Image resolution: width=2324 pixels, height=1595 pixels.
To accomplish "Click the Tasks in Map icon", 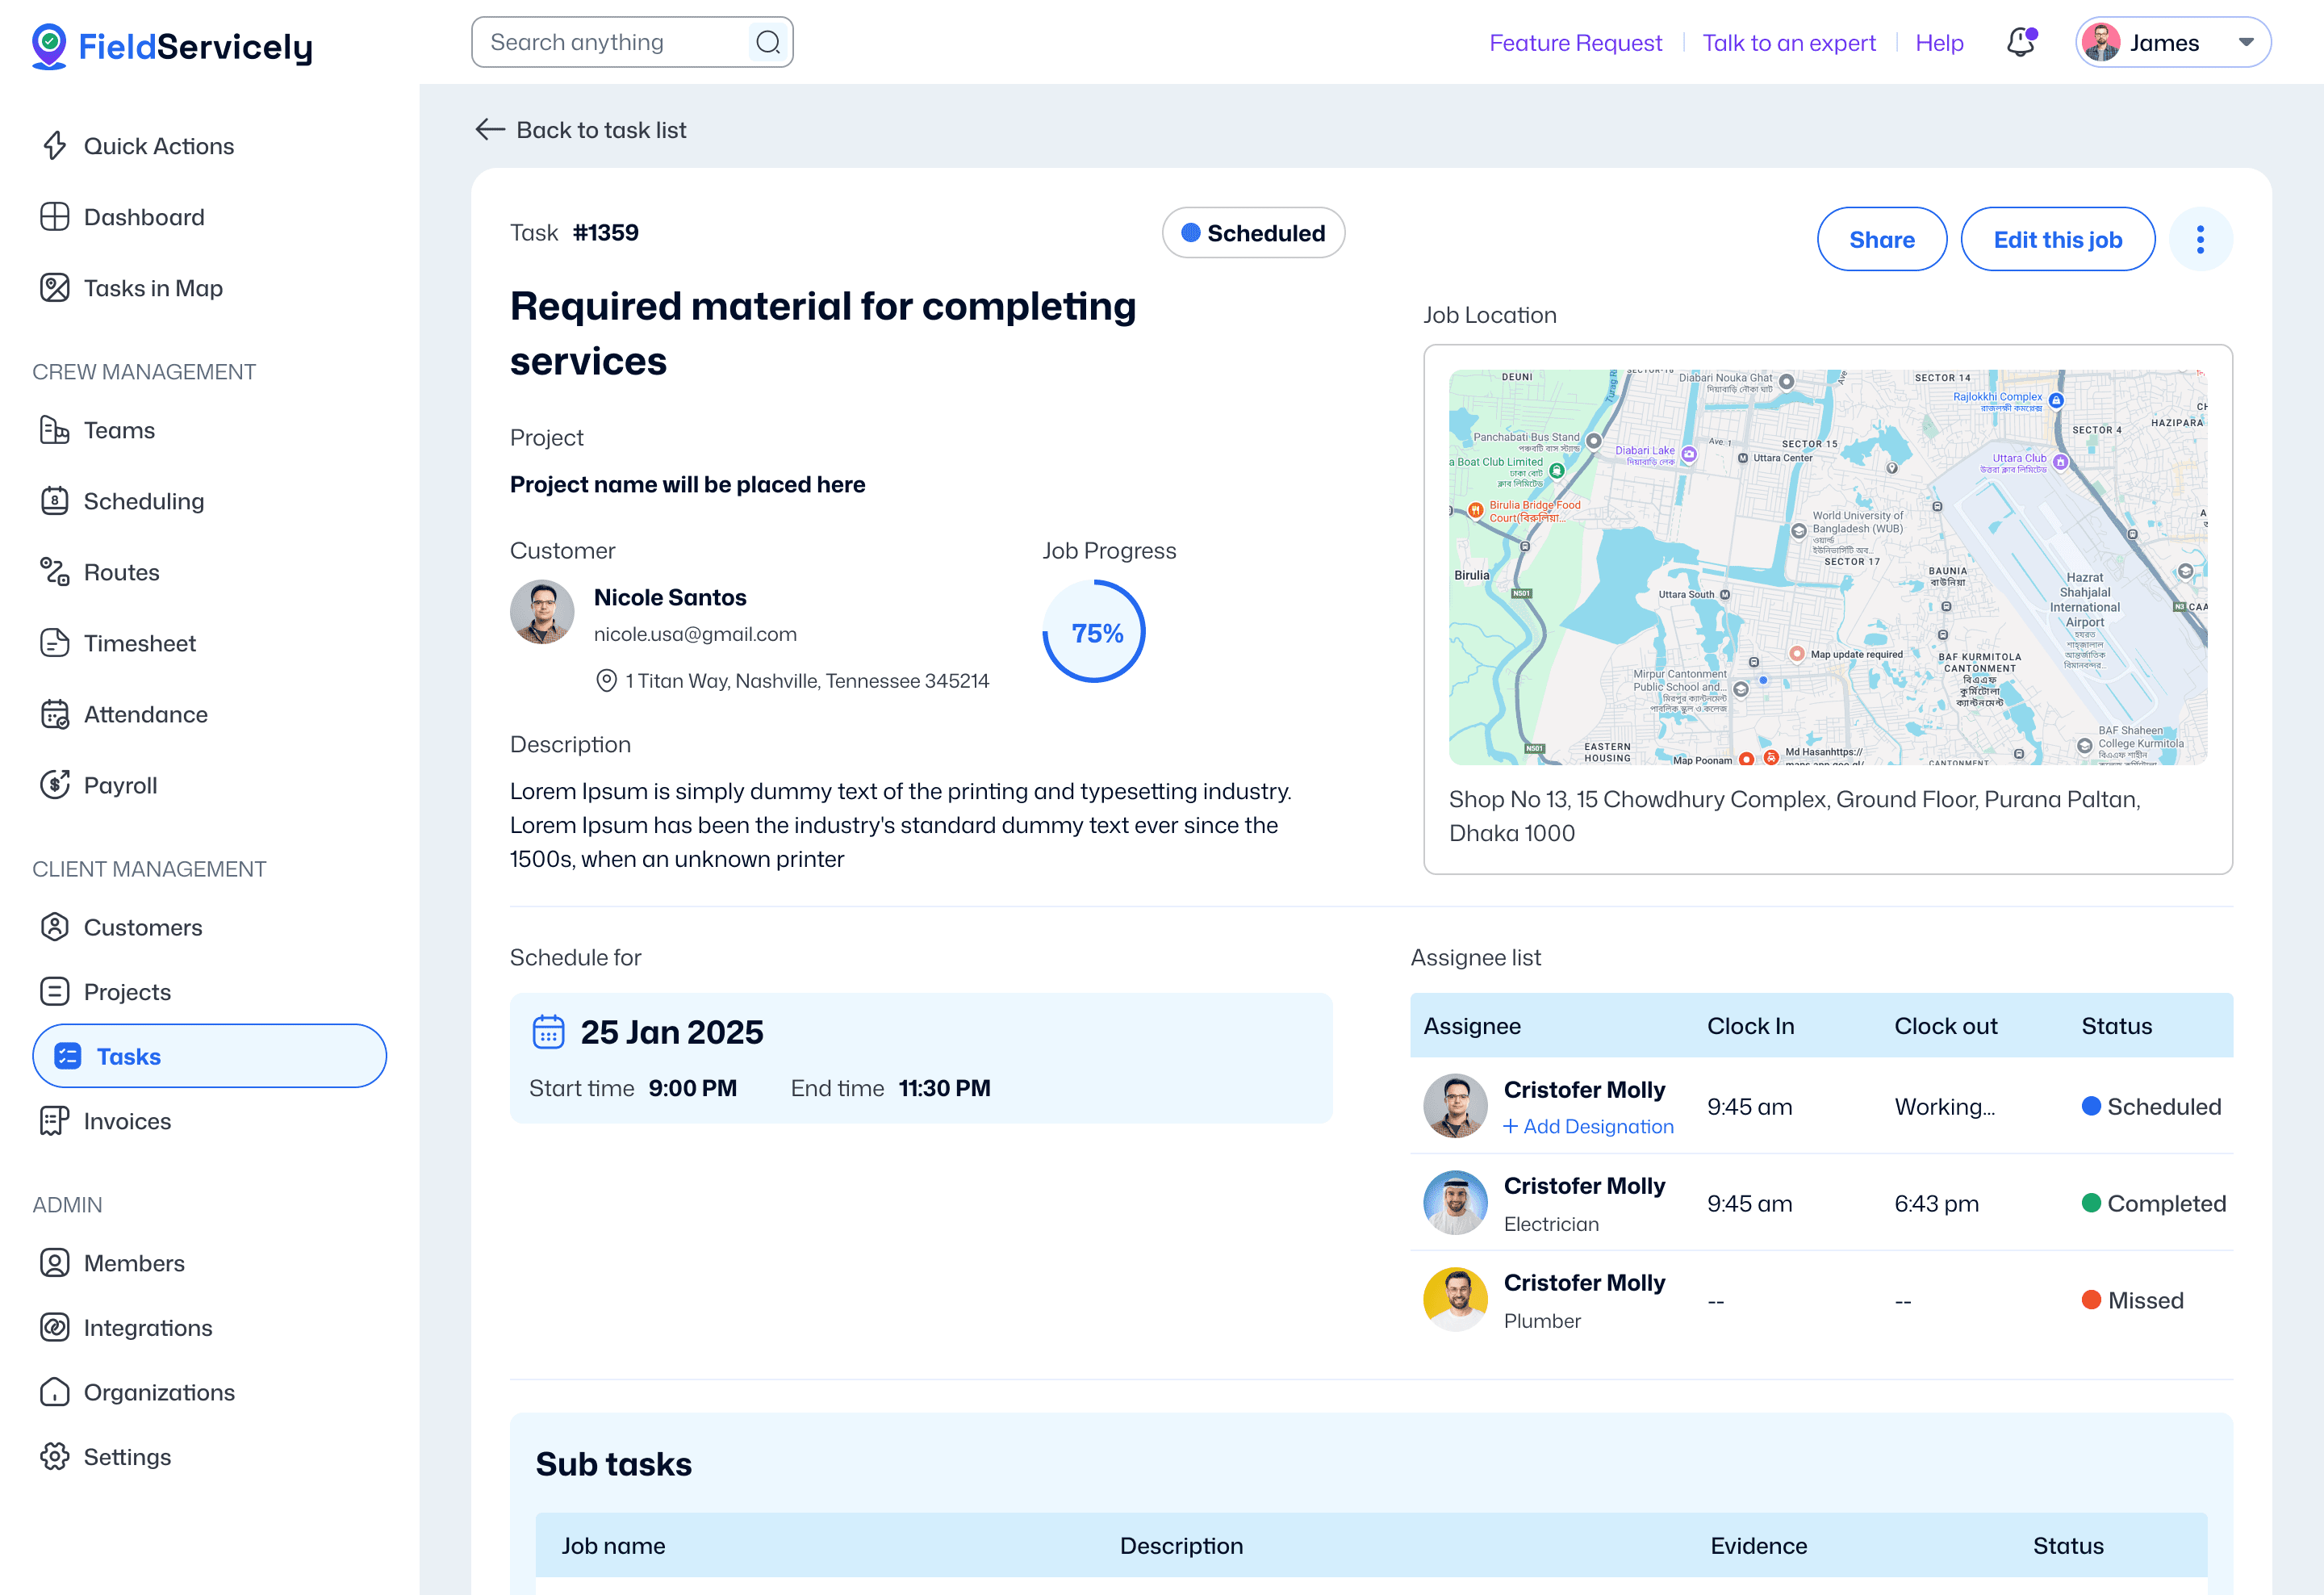I will [x=55, y=288].
